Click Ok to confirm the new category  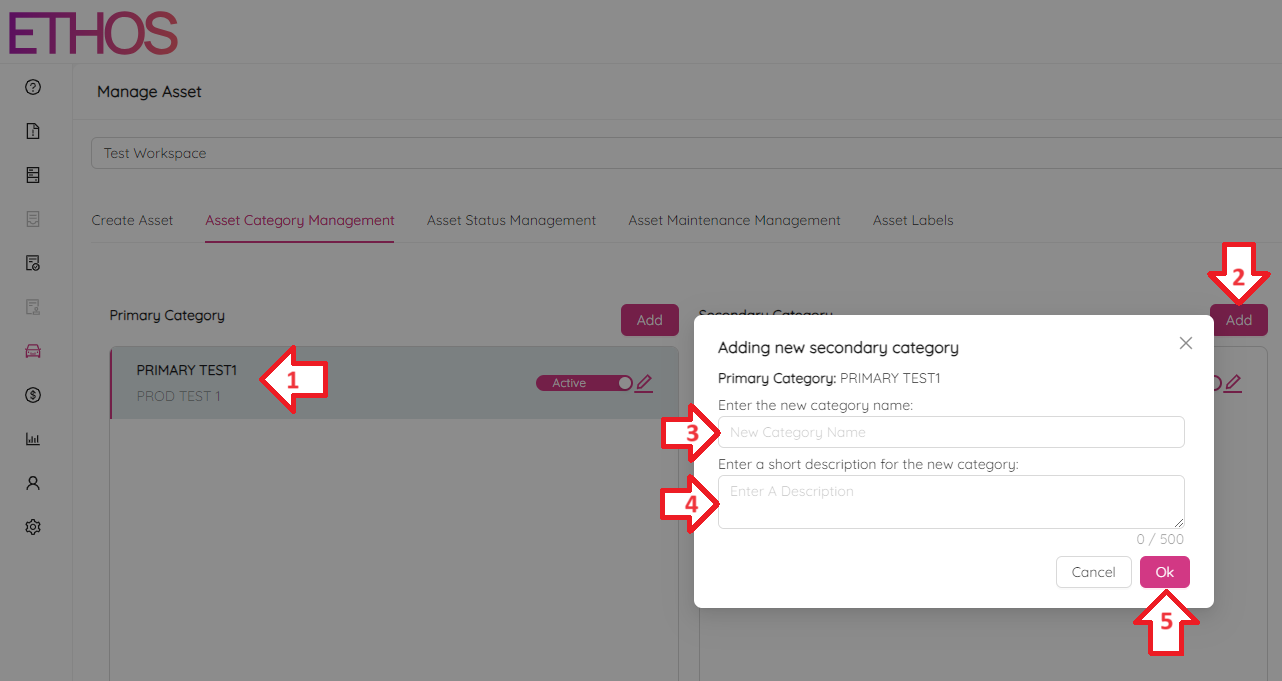1164,572
